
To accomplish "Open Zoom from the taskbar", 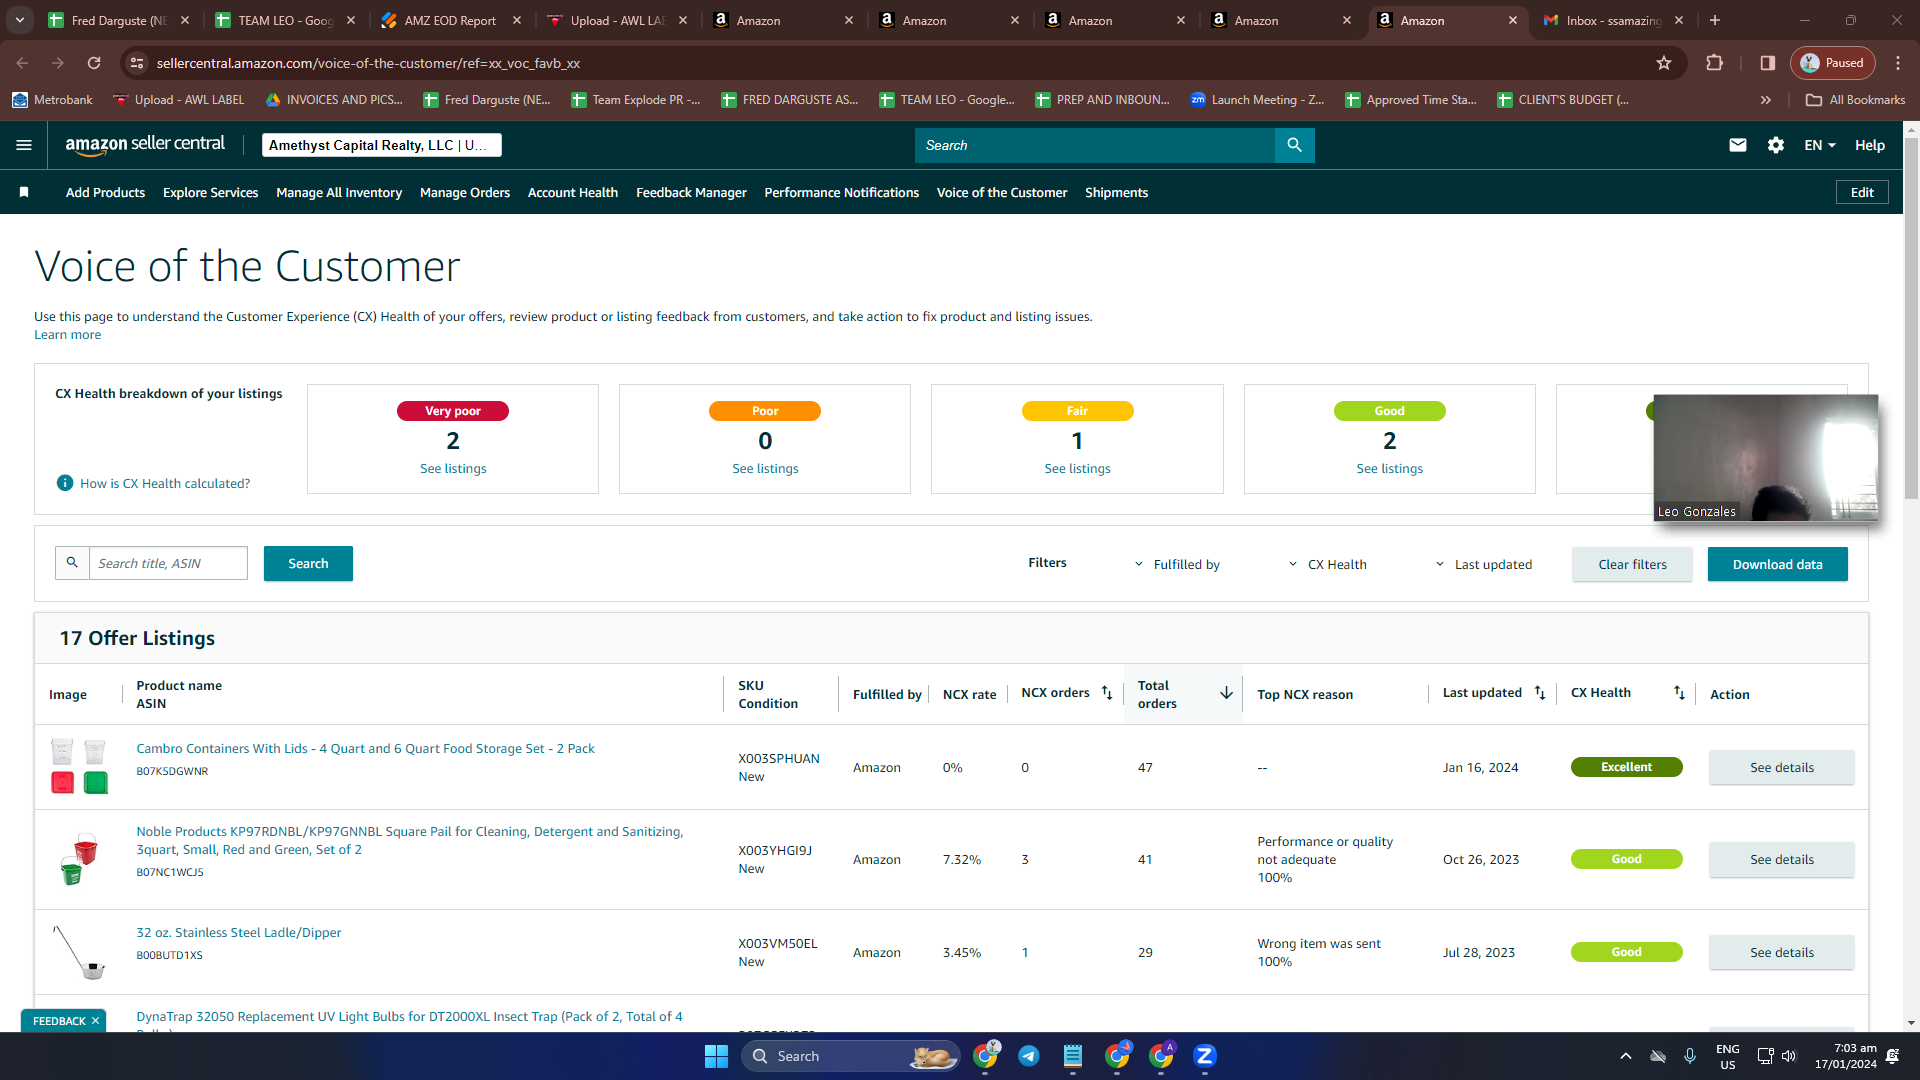I will 1205,1056.
